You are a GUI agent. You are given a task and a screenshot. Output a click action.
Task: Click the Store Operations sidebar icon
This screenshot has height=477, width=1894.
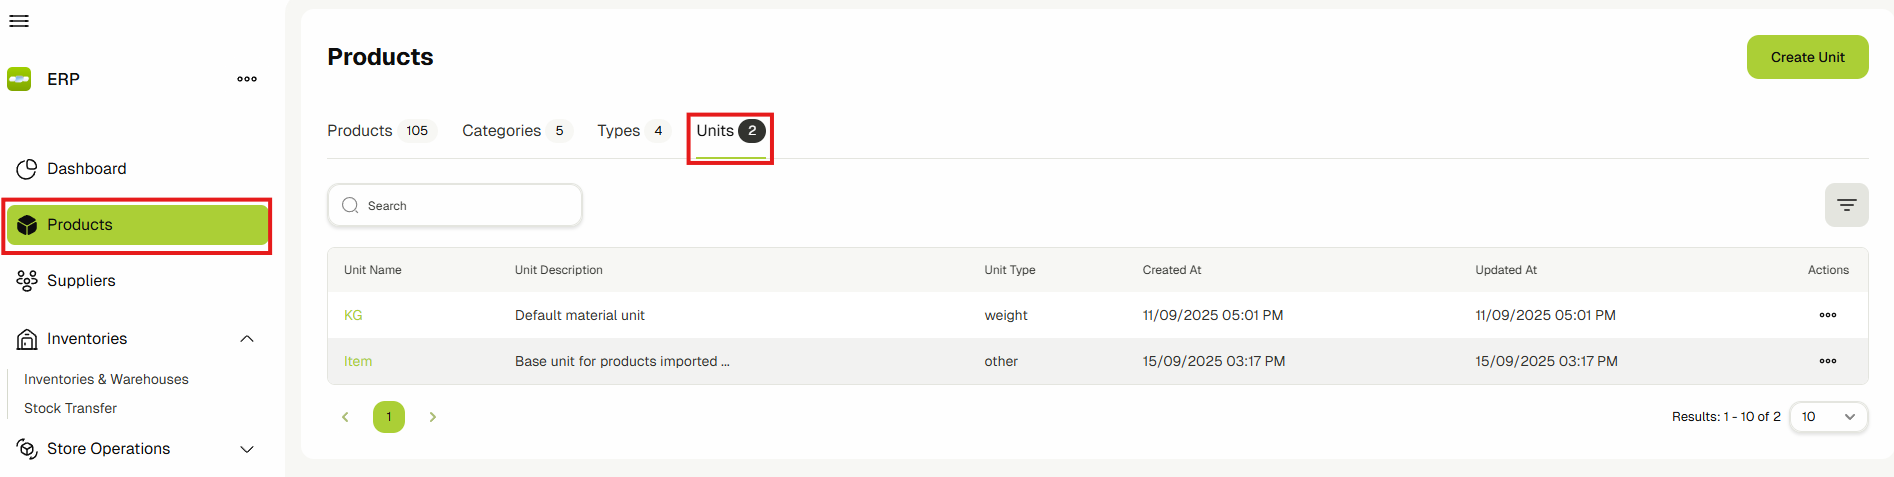pos(27,449)
